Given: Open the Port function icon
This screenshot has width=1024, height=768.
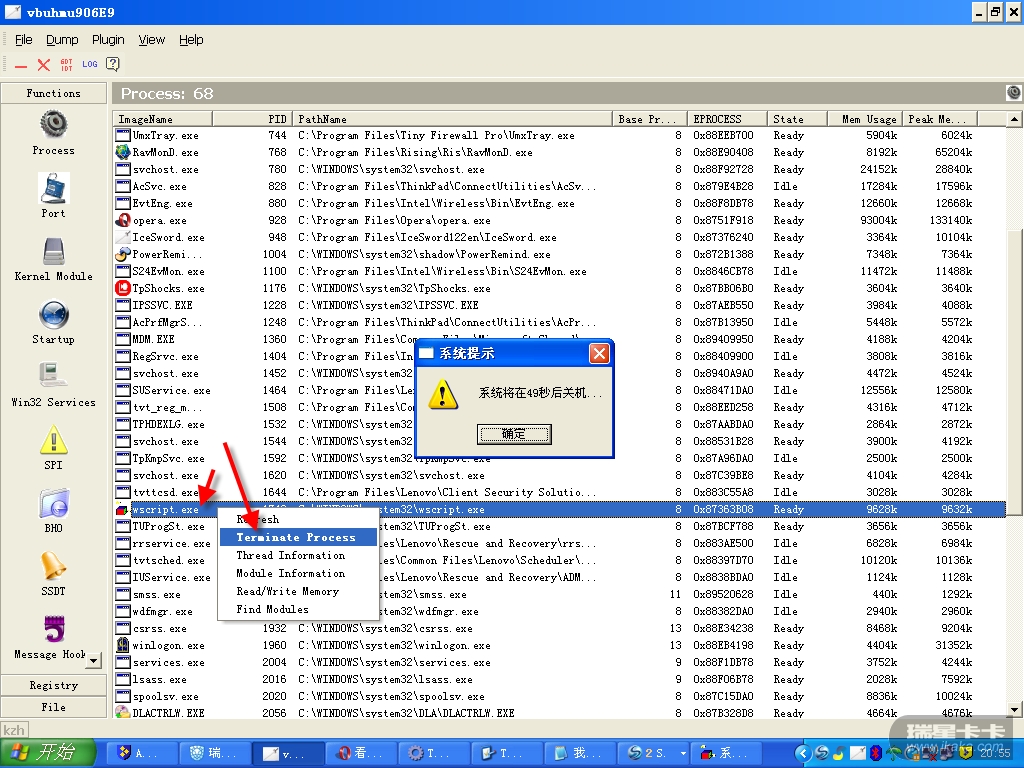Looking at the screenshot, I should click(x=54, y=189).
